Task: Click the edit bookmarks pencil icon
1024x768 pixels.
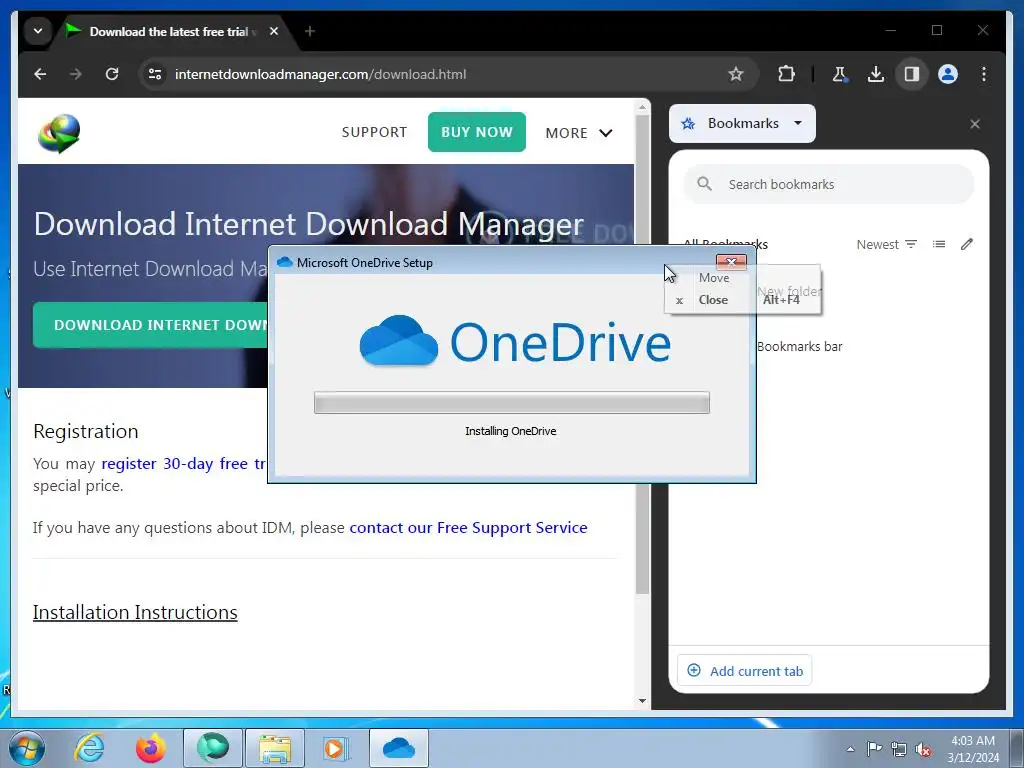Action: coord(967,244)
